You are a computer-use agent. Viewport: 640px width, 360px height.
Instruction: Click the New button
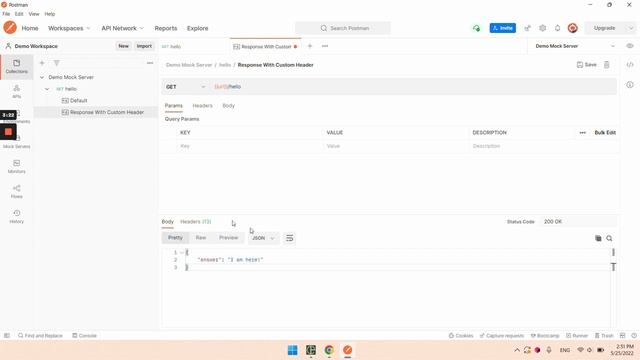[x=123, y=46]
